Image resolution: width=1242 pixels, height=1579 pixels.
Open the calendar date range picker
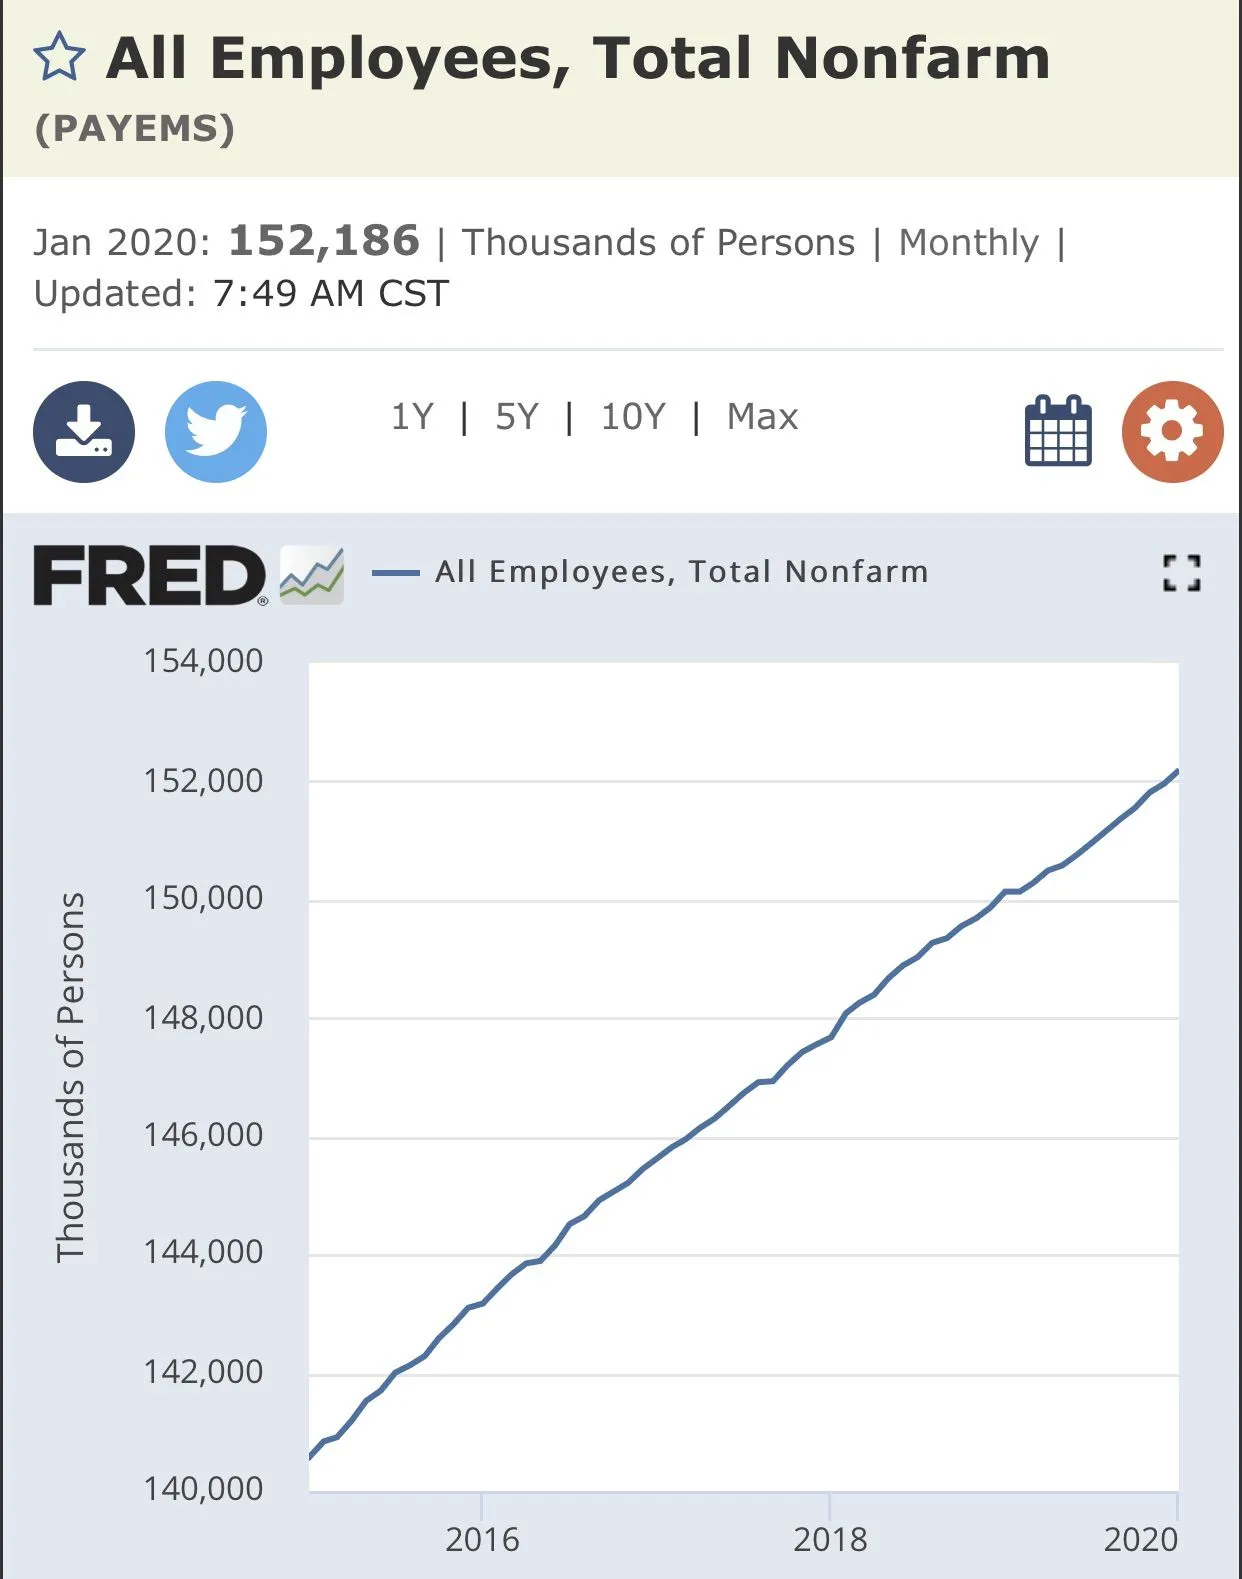[x=1058, y=432]
